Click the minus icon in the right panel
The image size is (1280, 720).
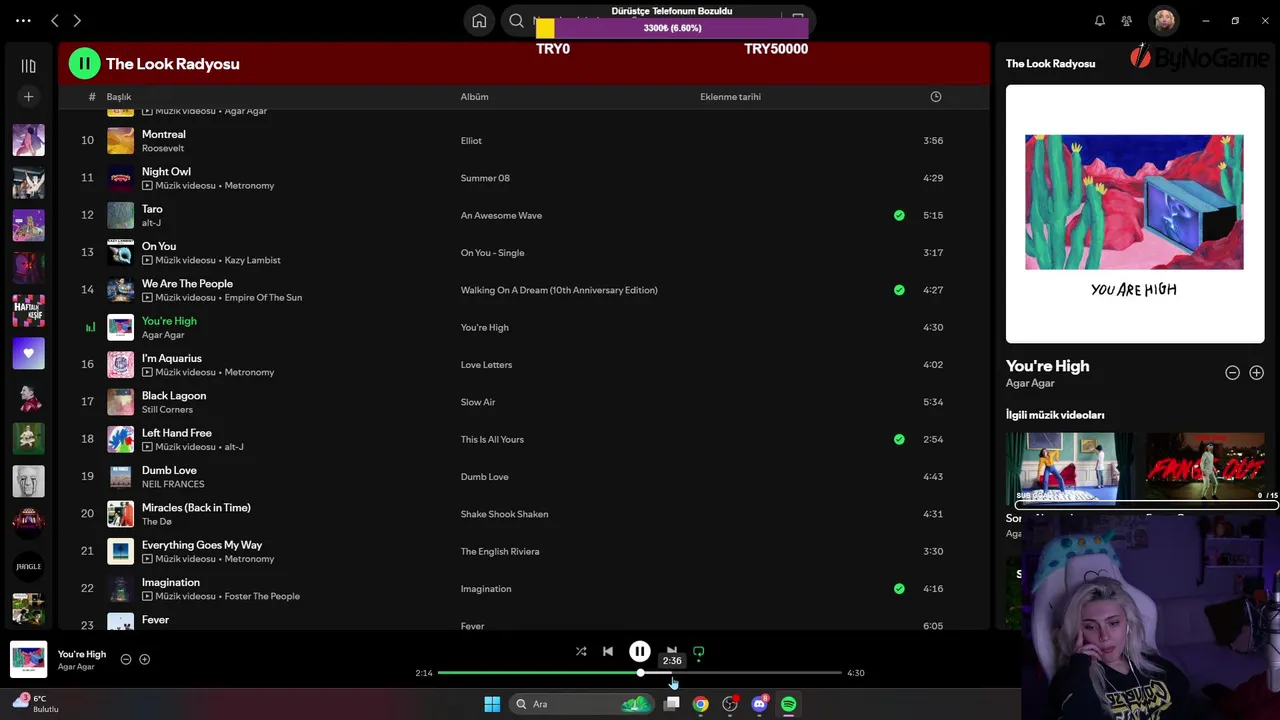1233,372
